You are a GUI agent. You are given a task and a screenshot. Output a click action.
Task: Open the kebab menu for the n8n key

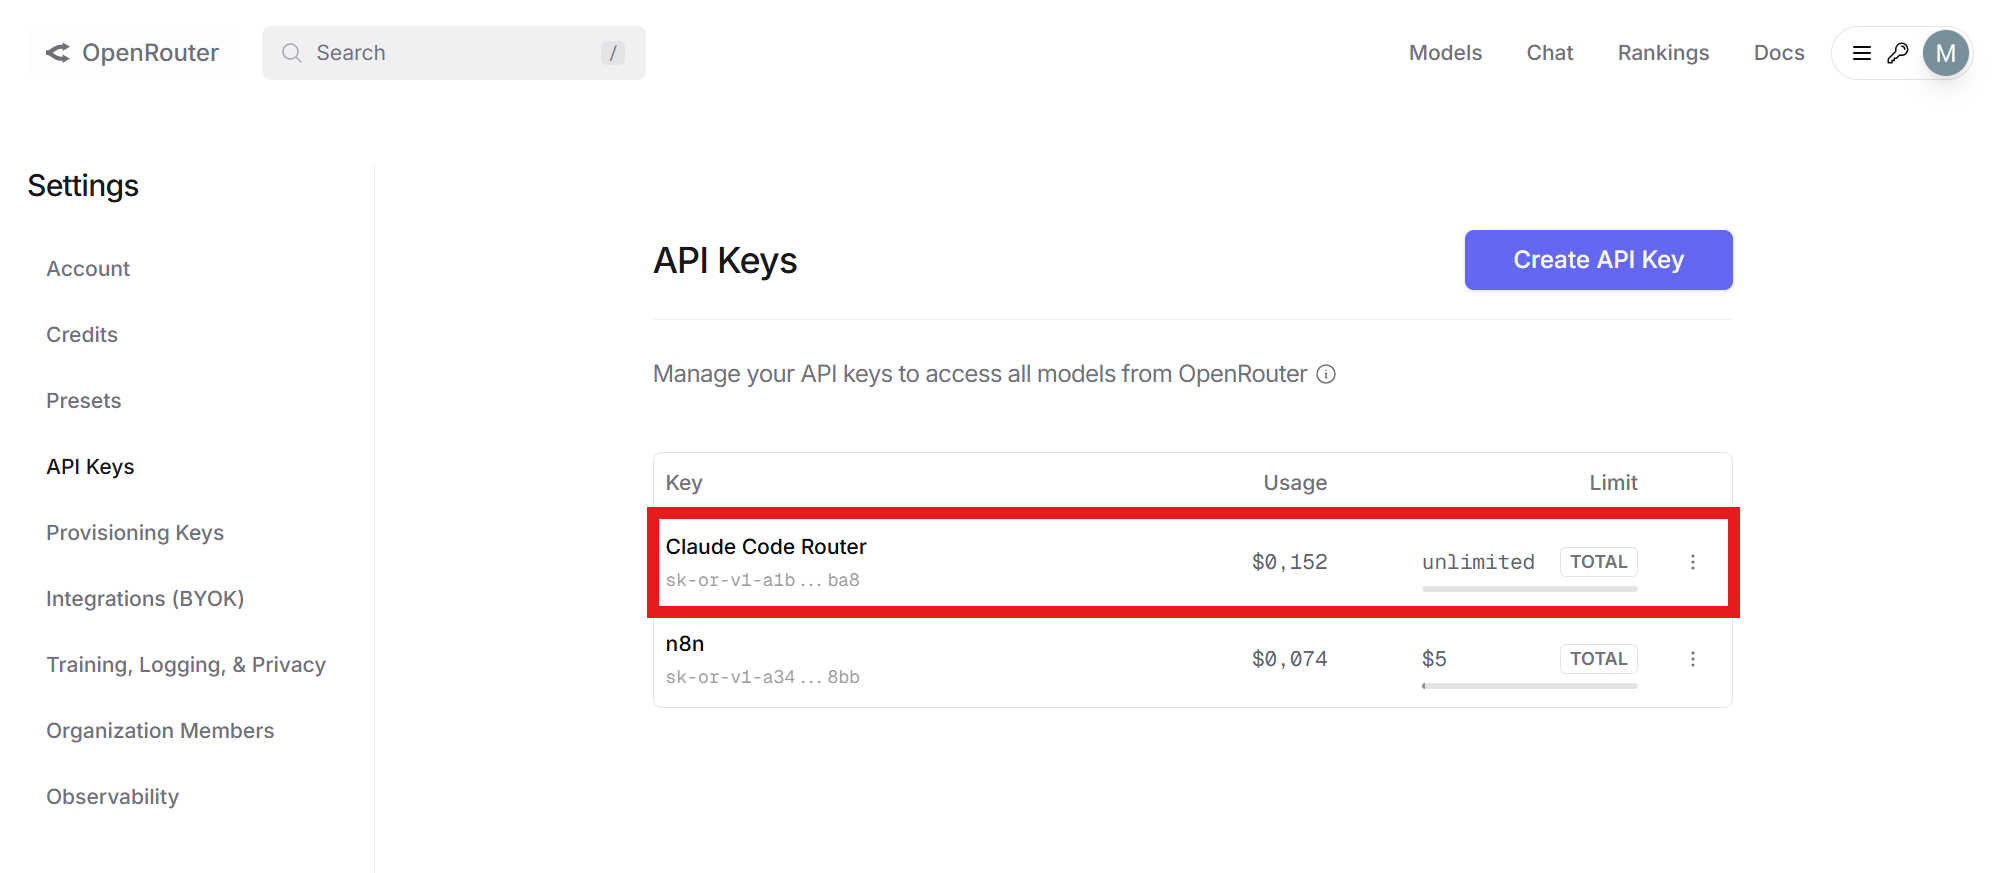click(x=1693, y=659)
